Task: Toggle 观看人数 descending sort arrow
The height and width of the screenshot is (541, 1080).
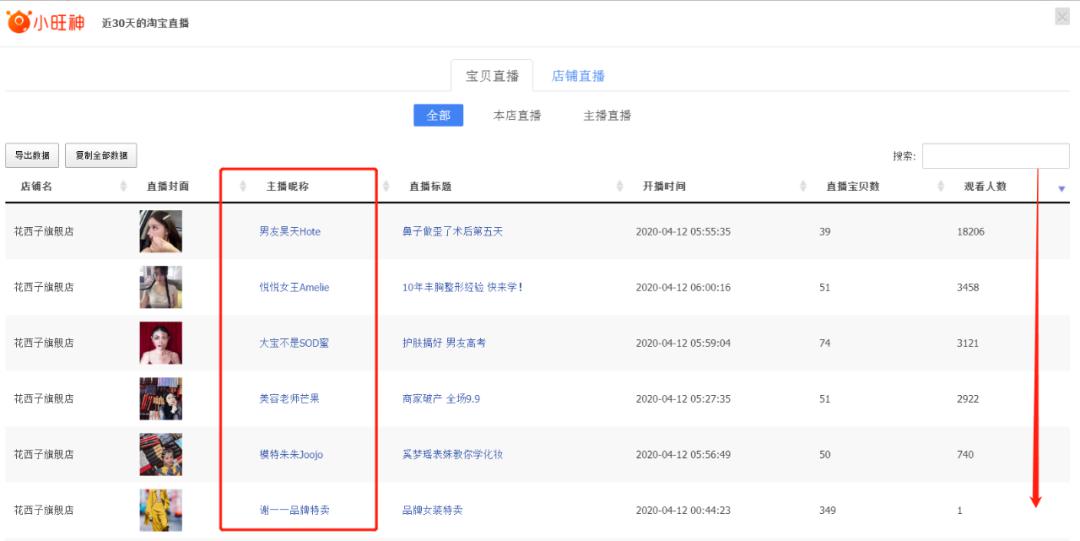Action: 1061,188
